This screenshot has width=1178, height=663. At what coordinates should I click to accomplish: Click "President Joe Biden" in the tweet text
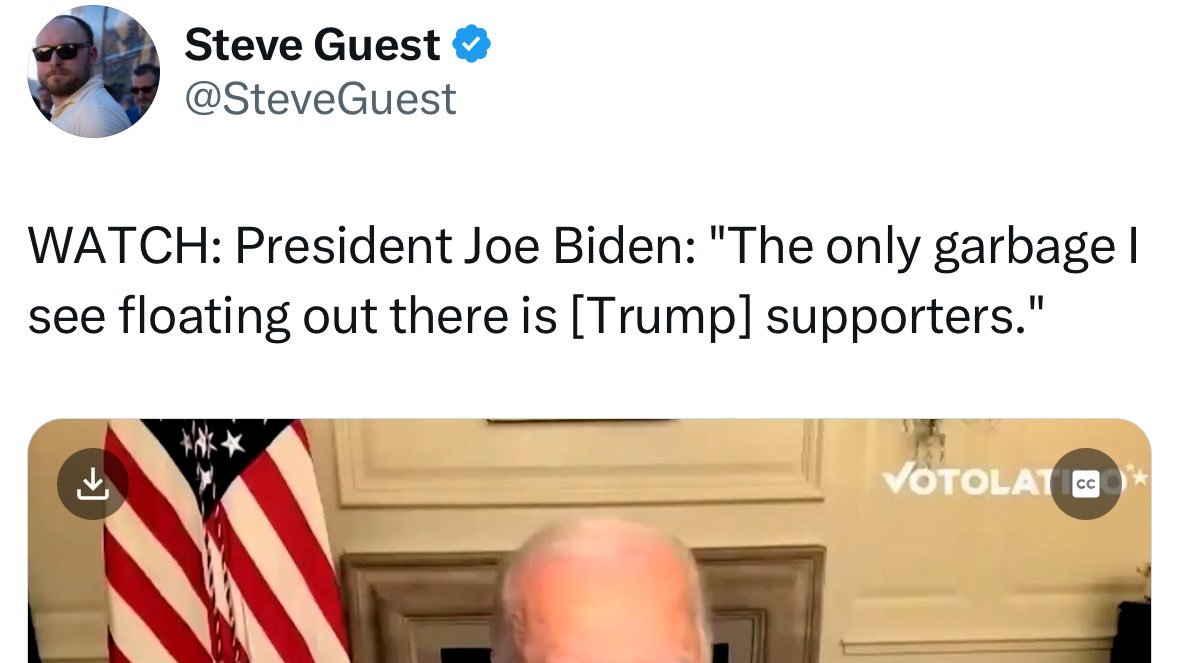pos(466,246)
